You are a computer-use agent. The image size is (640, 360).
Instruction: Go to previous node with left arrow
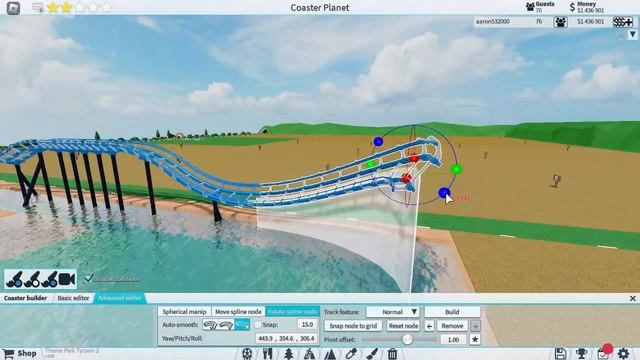click(x=429, y=326)
